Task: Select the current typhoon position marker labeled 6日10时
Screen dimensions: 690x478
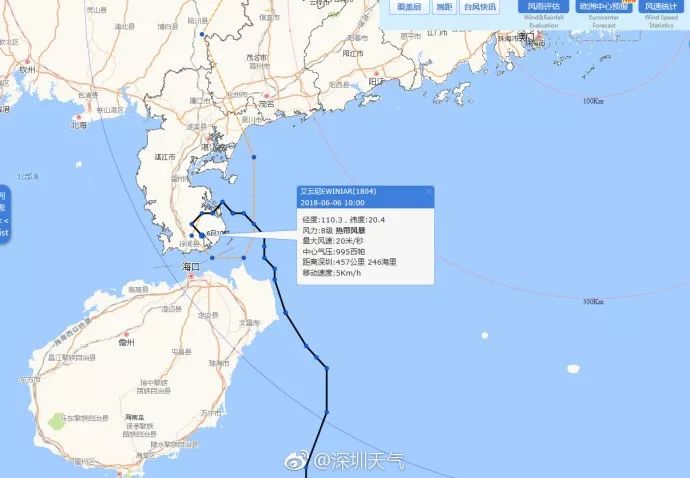Action: (x=202, y=235)
